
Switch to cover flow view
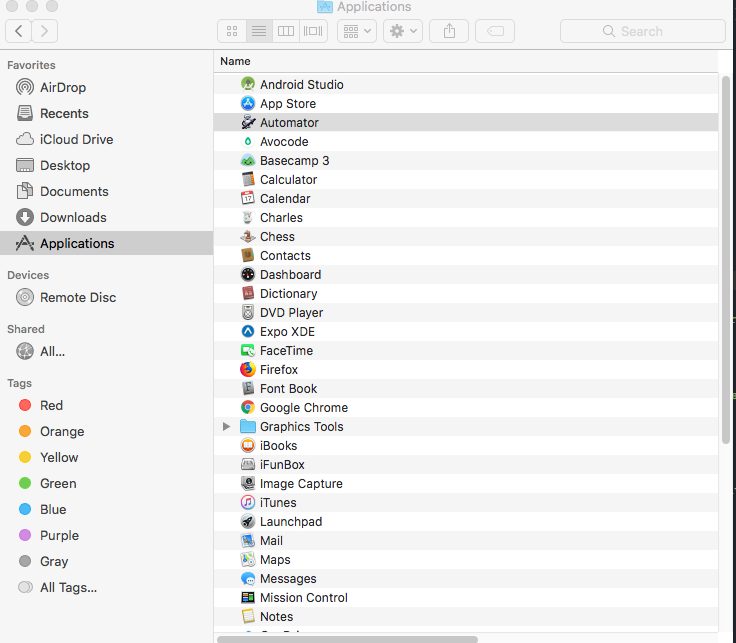tap(313, 31)
